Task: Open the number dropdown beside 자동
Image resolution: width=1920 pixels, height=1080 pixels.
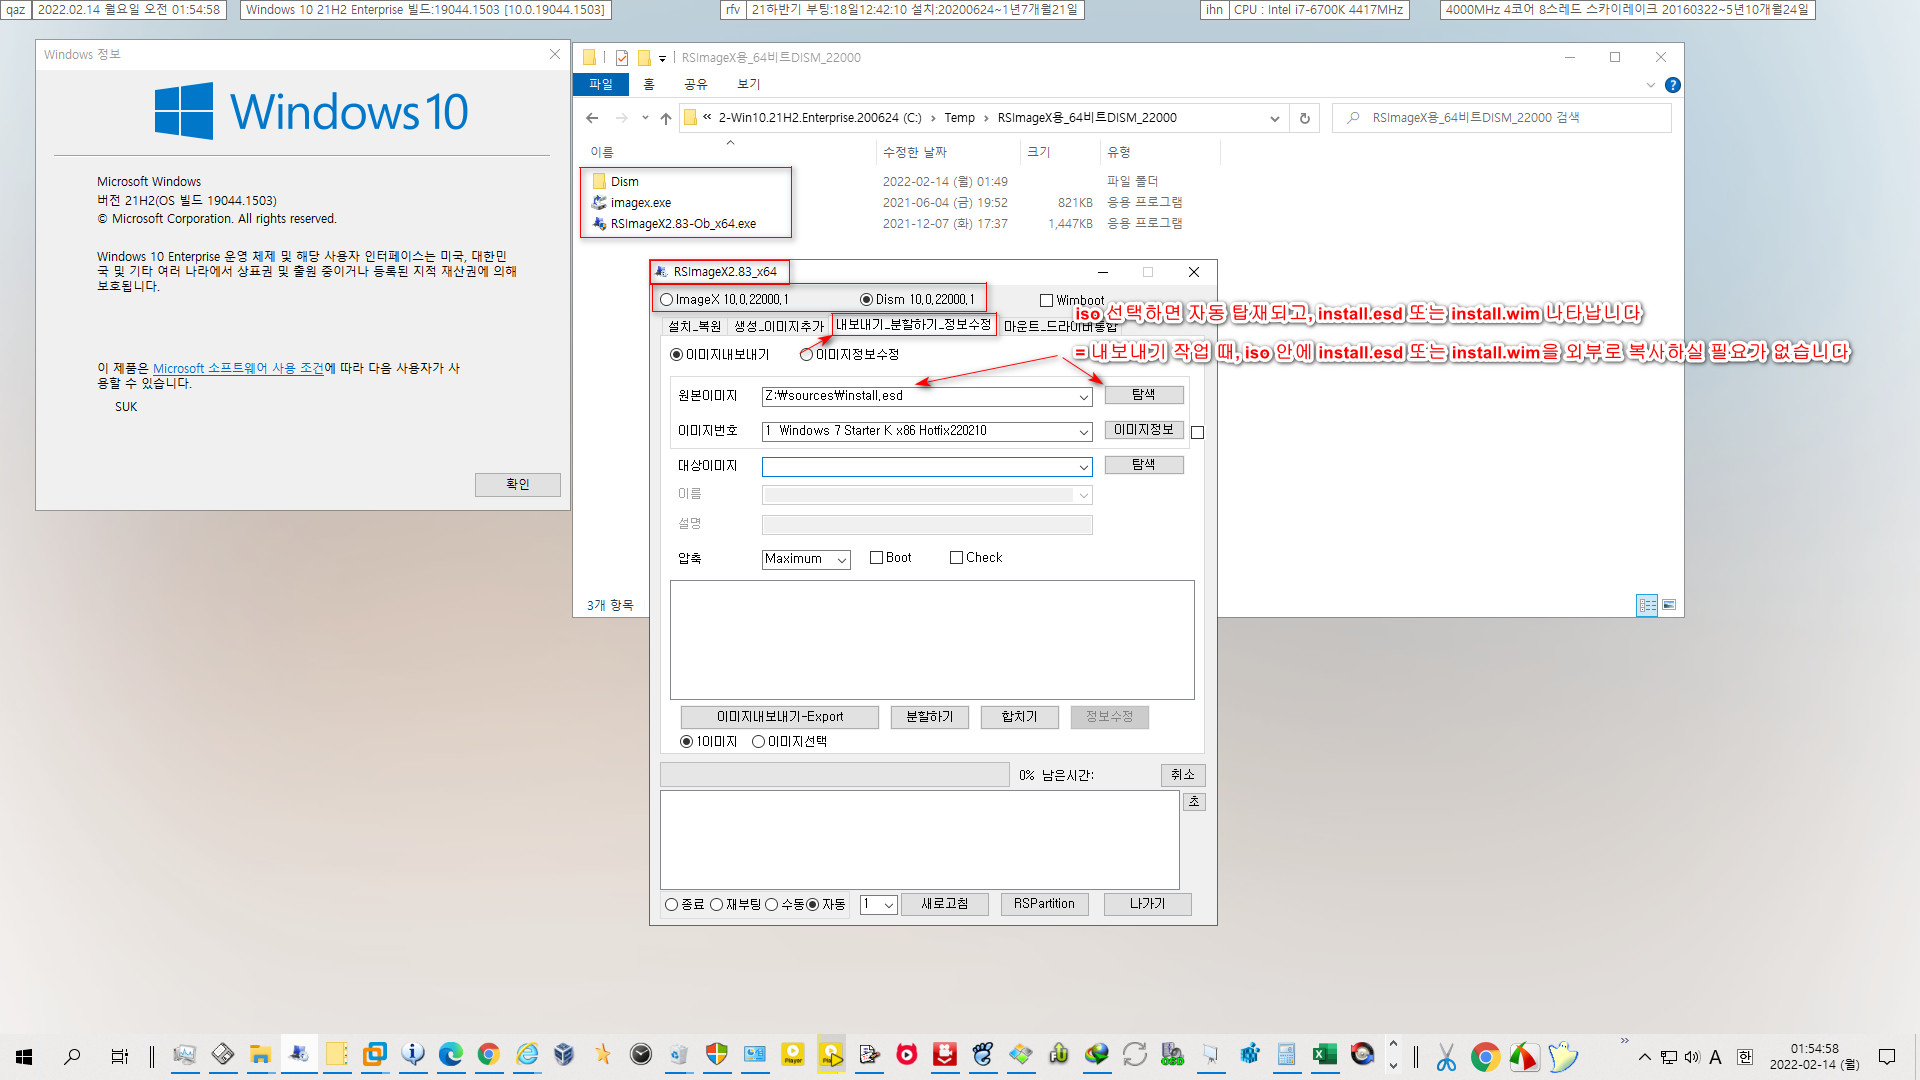Action: pos(888,904)
